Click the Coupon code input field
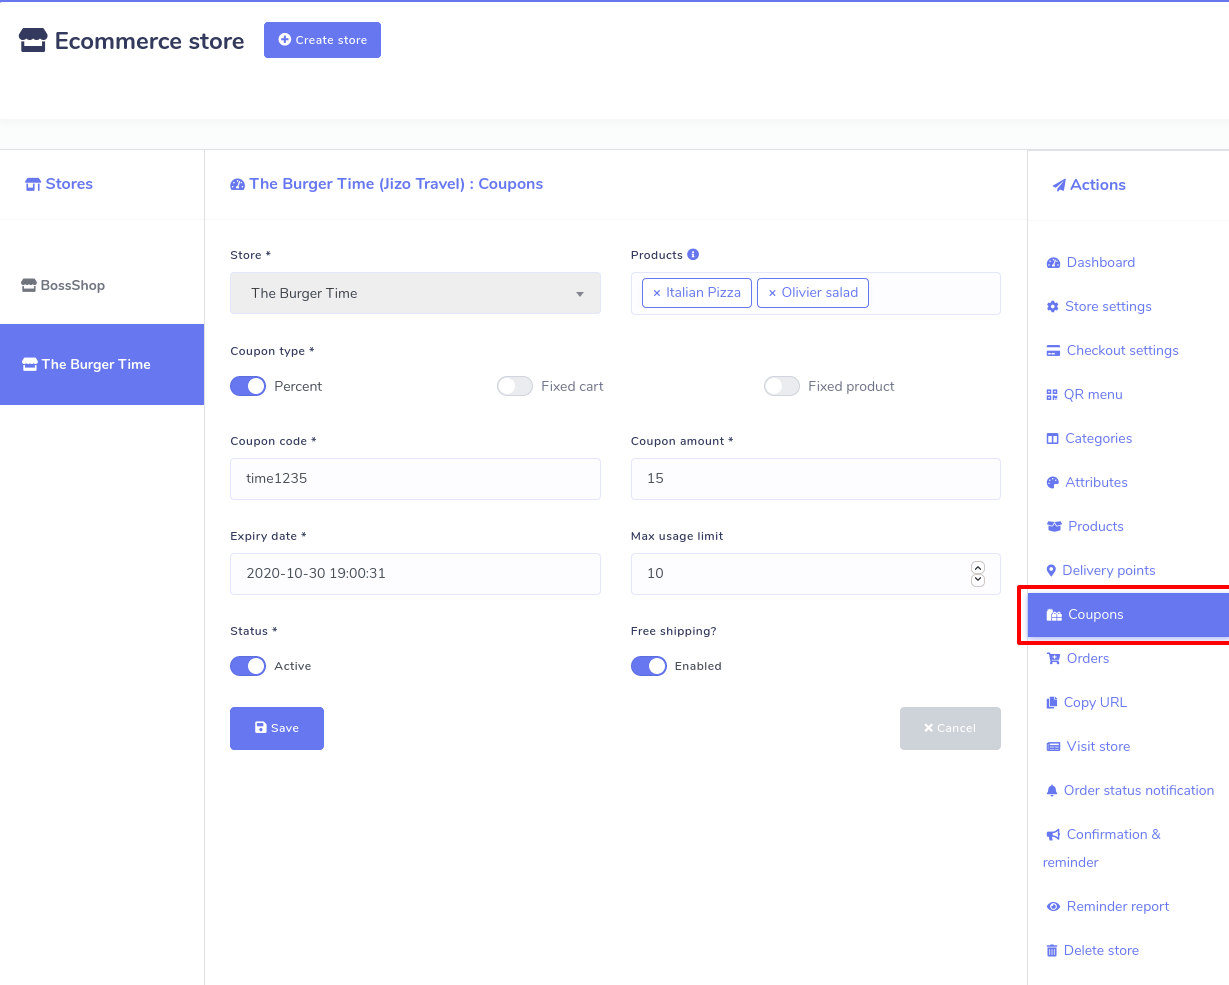1229x985 pixels. tap(415, 479)
